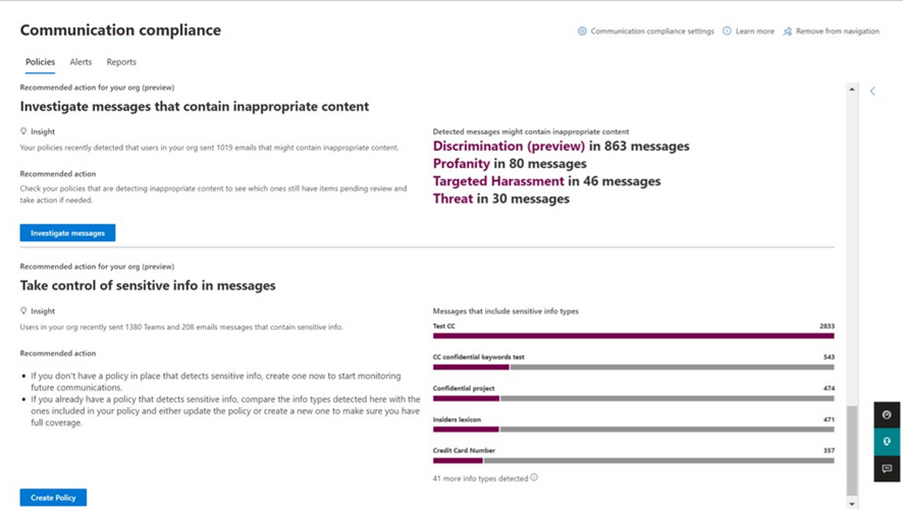Switch to the Reports tab
This screenshot has width=903, height=509.
point(122,62)
